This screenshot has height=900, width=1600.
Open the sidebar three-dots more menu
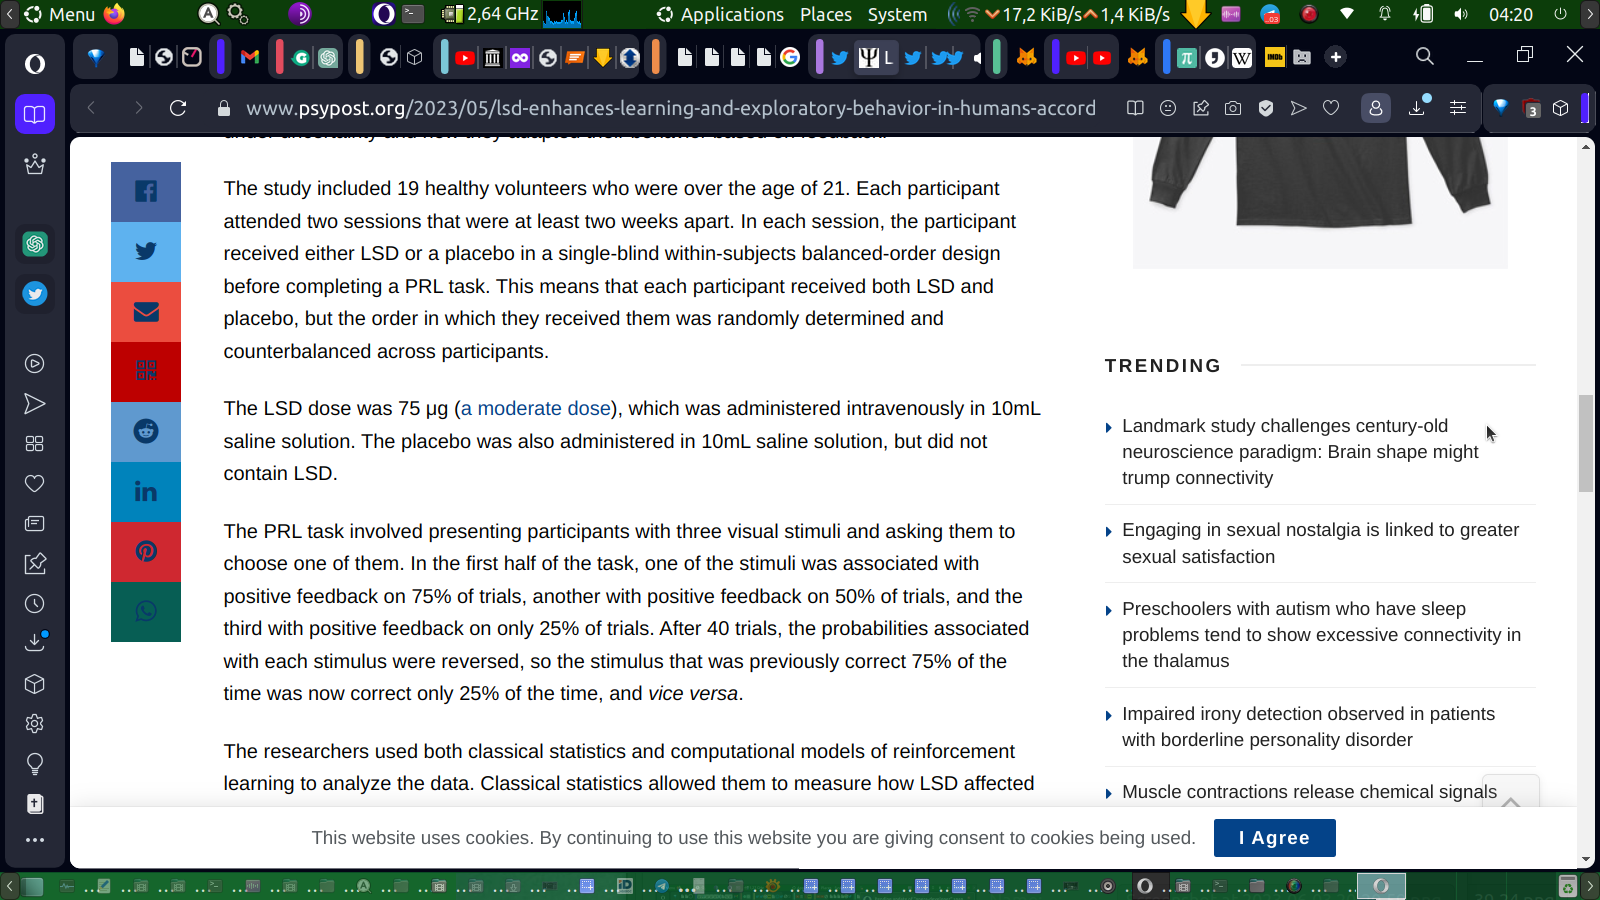coord(35,840)
